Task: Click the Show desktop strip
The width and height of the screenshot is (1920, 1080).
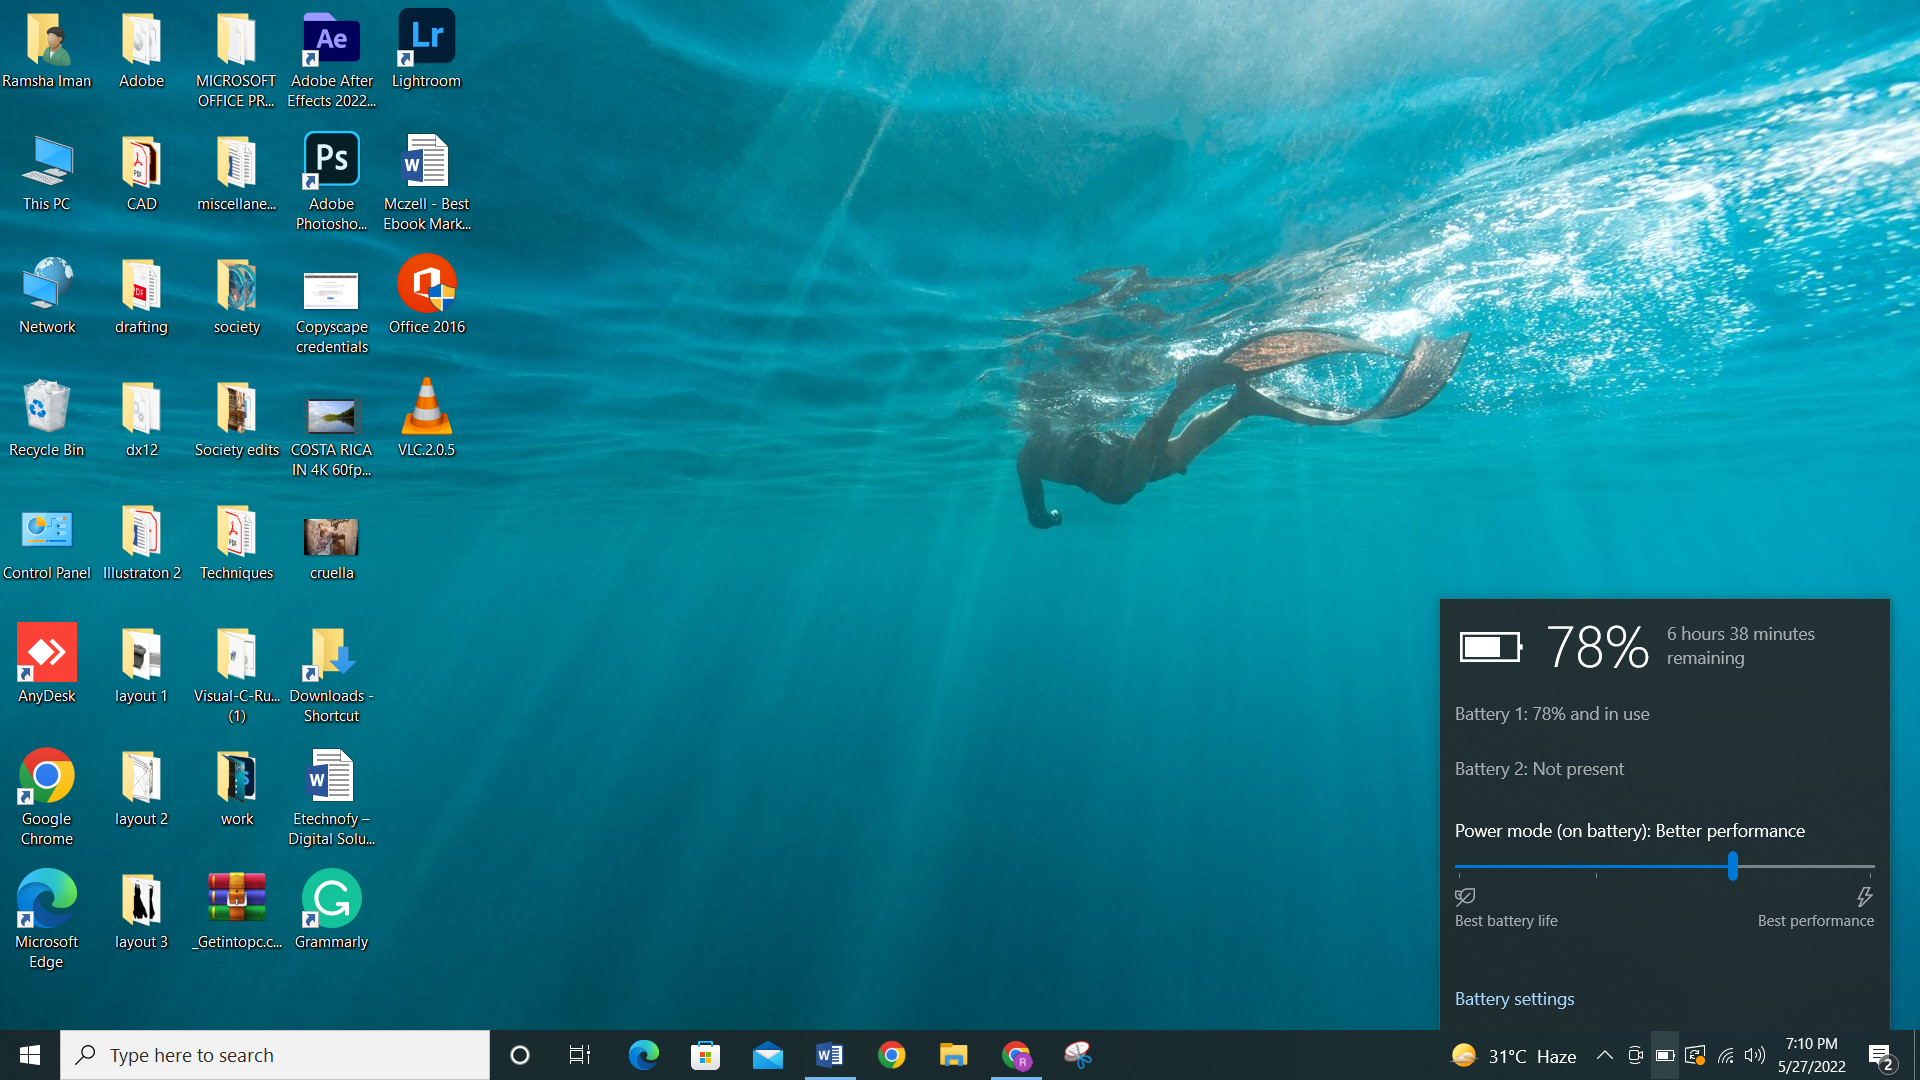Action: [x=1916, y=1055]
